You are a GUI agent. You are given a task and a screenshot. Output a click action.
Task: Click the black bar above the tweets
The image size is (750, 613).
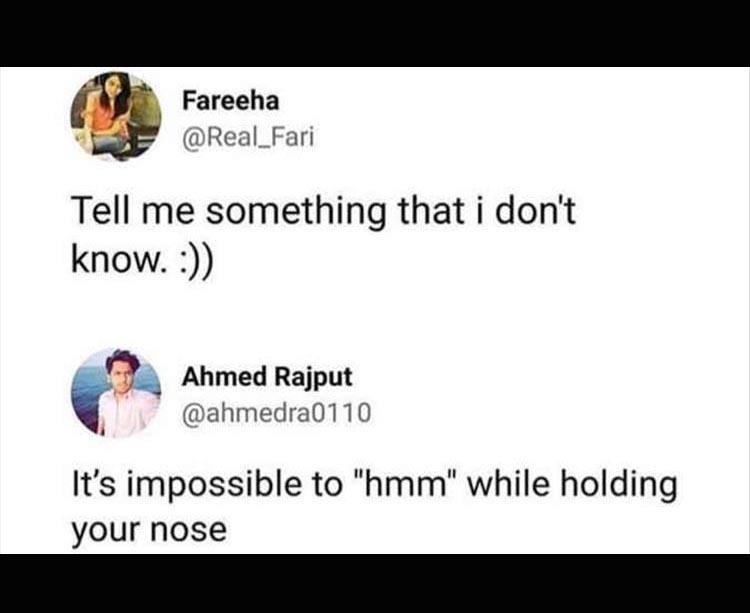(x=375, y=33)
